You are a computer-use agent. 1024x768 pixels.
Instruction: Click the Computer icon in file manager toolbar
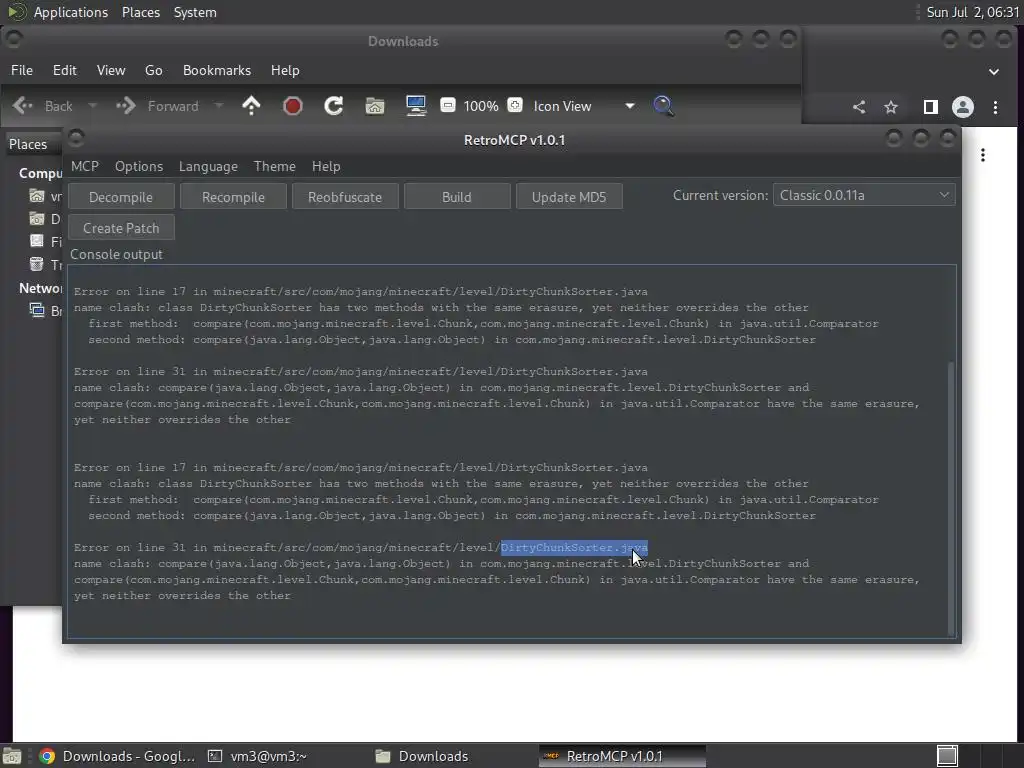[416, 106]
